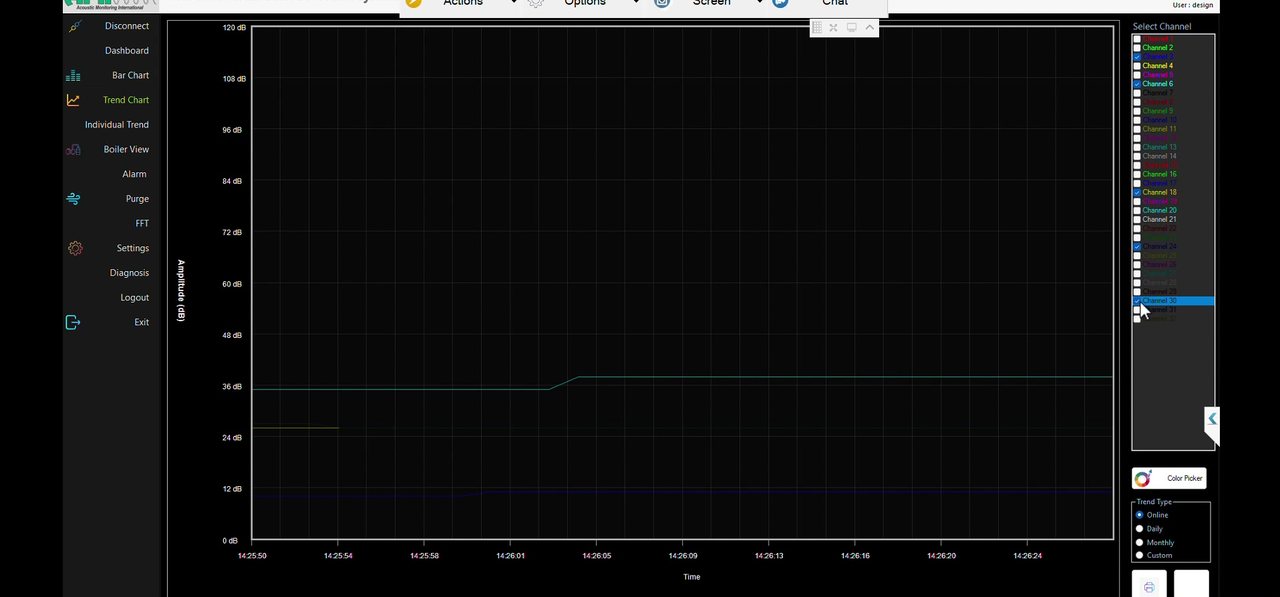Viewport: 1280px width, 597px height.
Task: Click the Boiler View label
Action: pyautogui.click(x=126, y=150)
